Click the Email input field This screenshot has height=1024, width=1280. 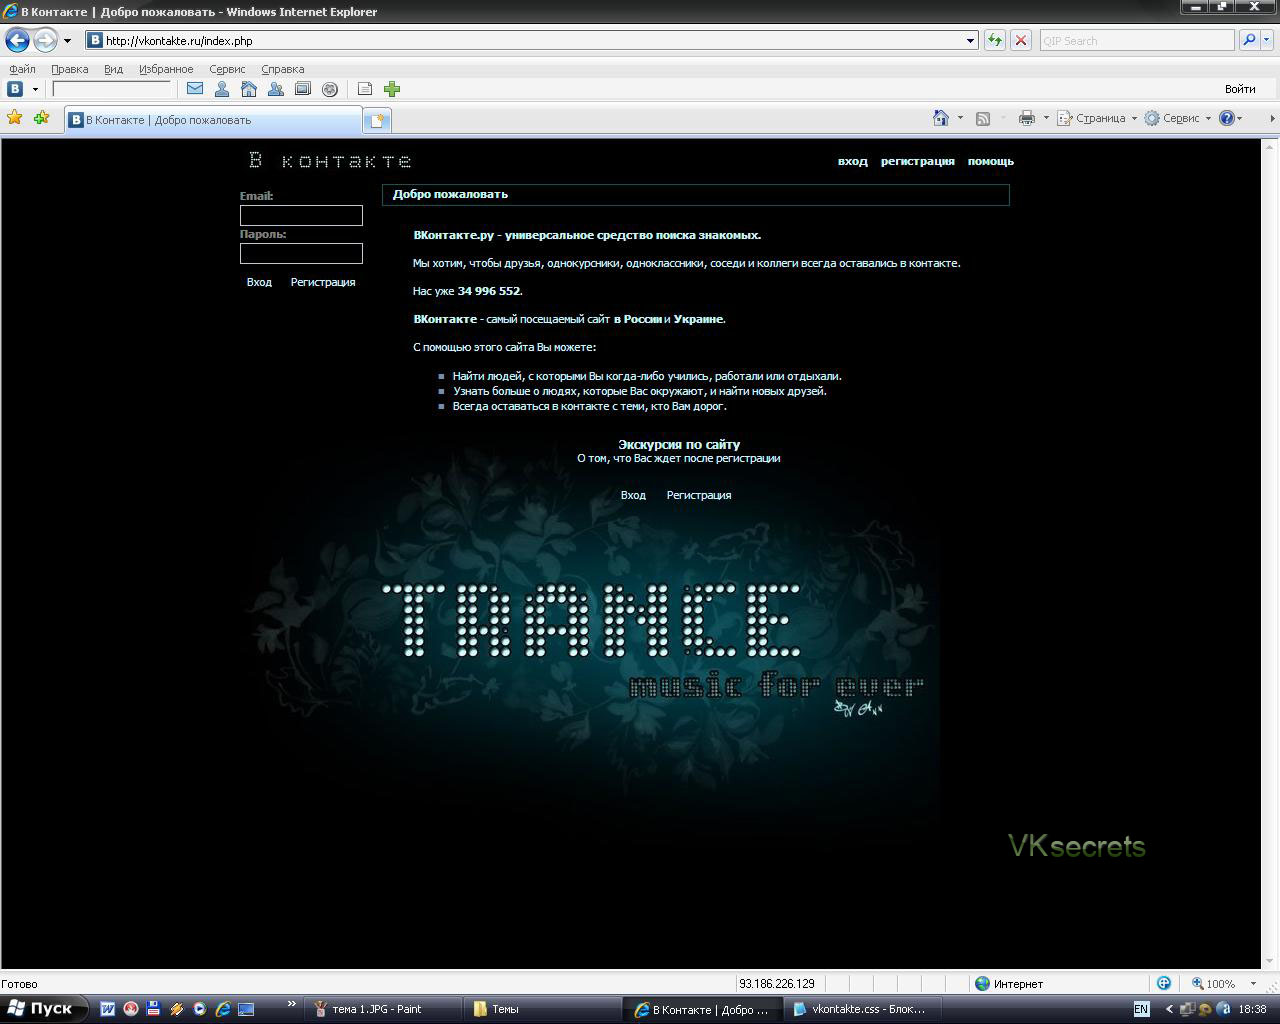click(301, 215)
